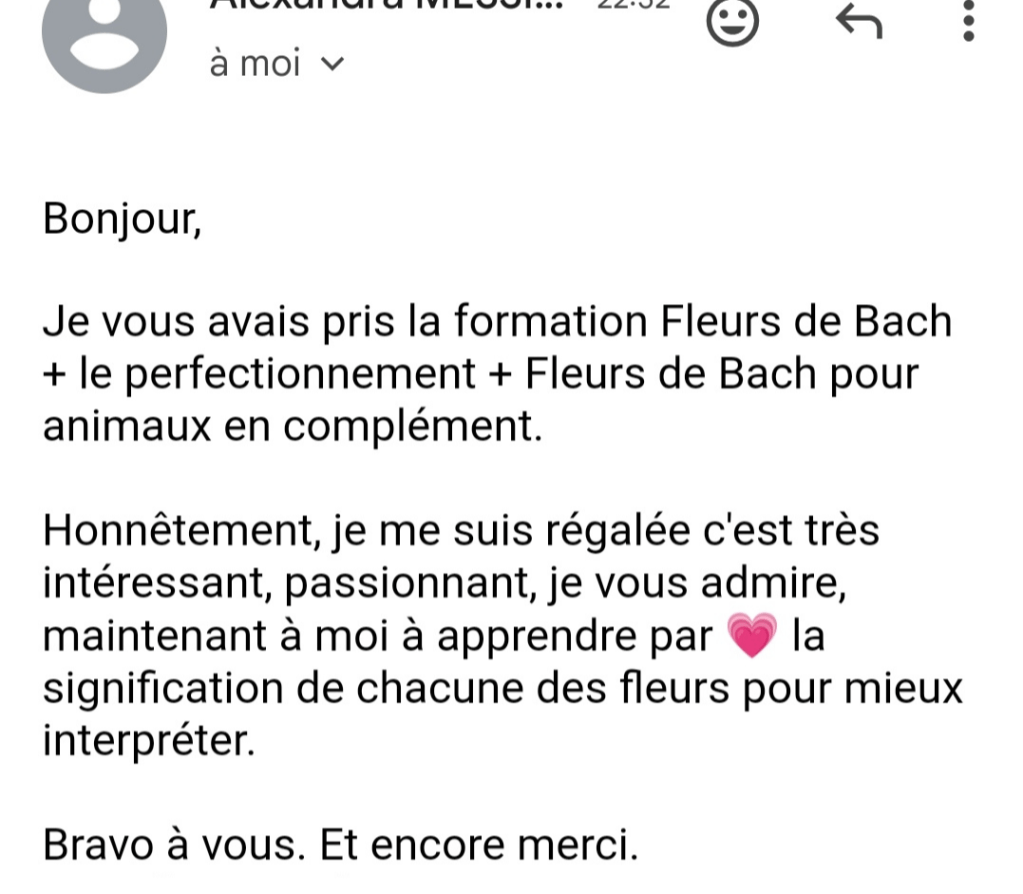Tap the "à moi" recipient label
Viewport: 1023px width, 894px height.
pyautogui.click(x=255, y=64)
